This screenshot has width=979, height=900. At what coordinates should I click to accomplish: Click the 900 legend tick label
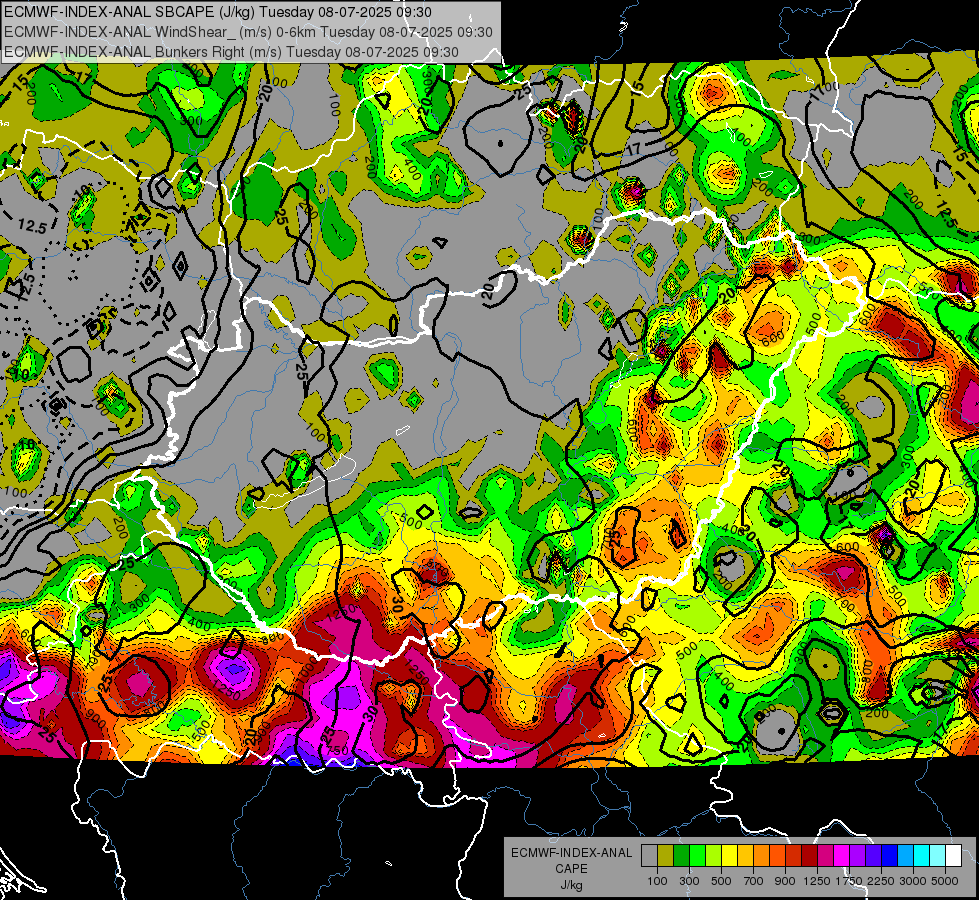tap(785, 881)
